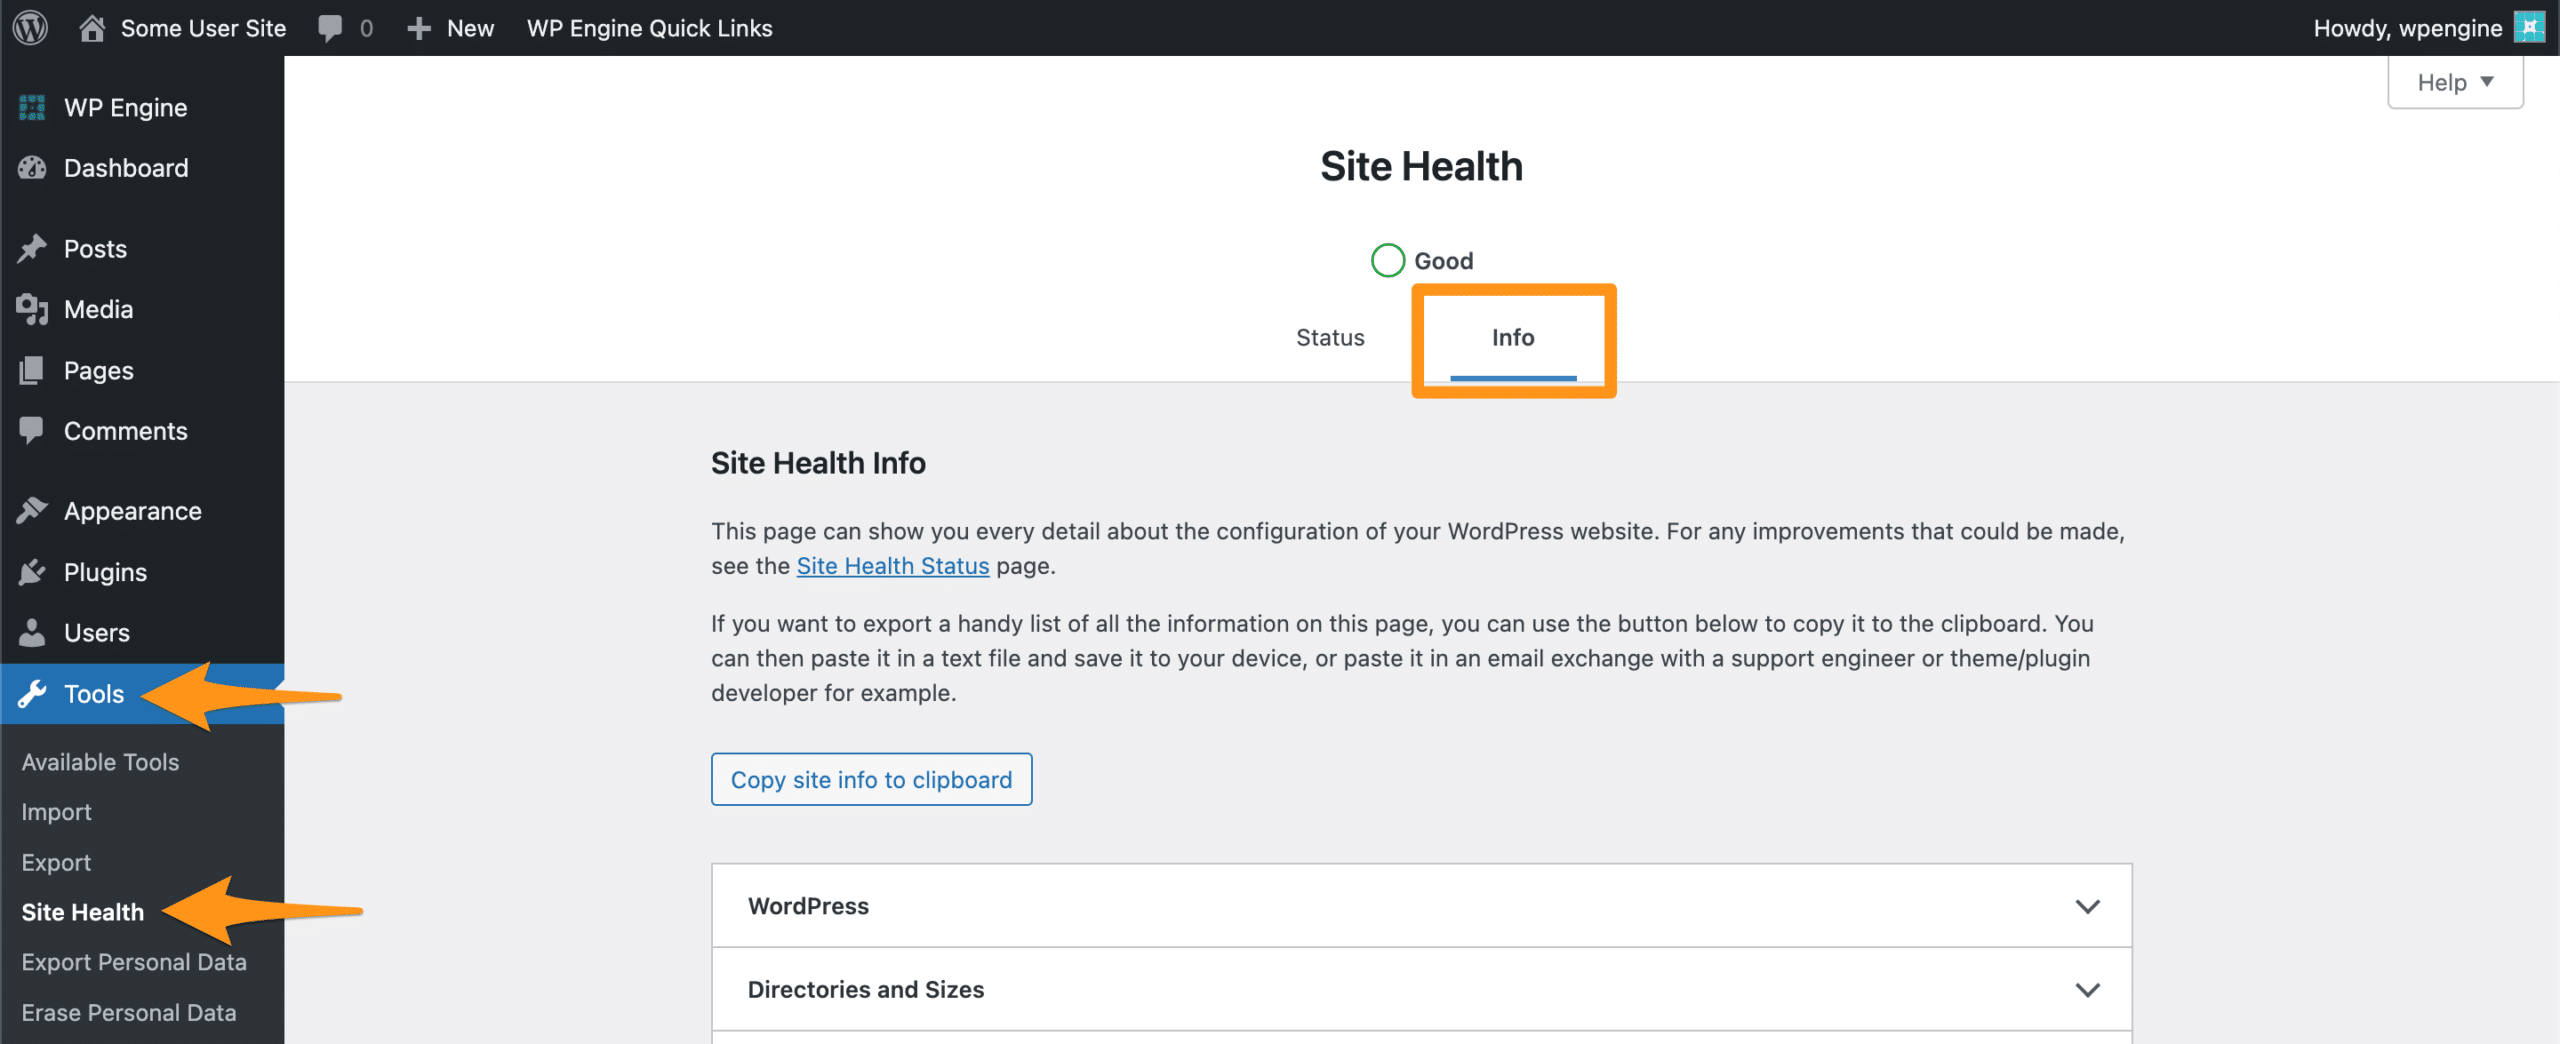This screenshot has height=1044, width=2560.
Task: Switch to the Status tab
Action: 1329,338
